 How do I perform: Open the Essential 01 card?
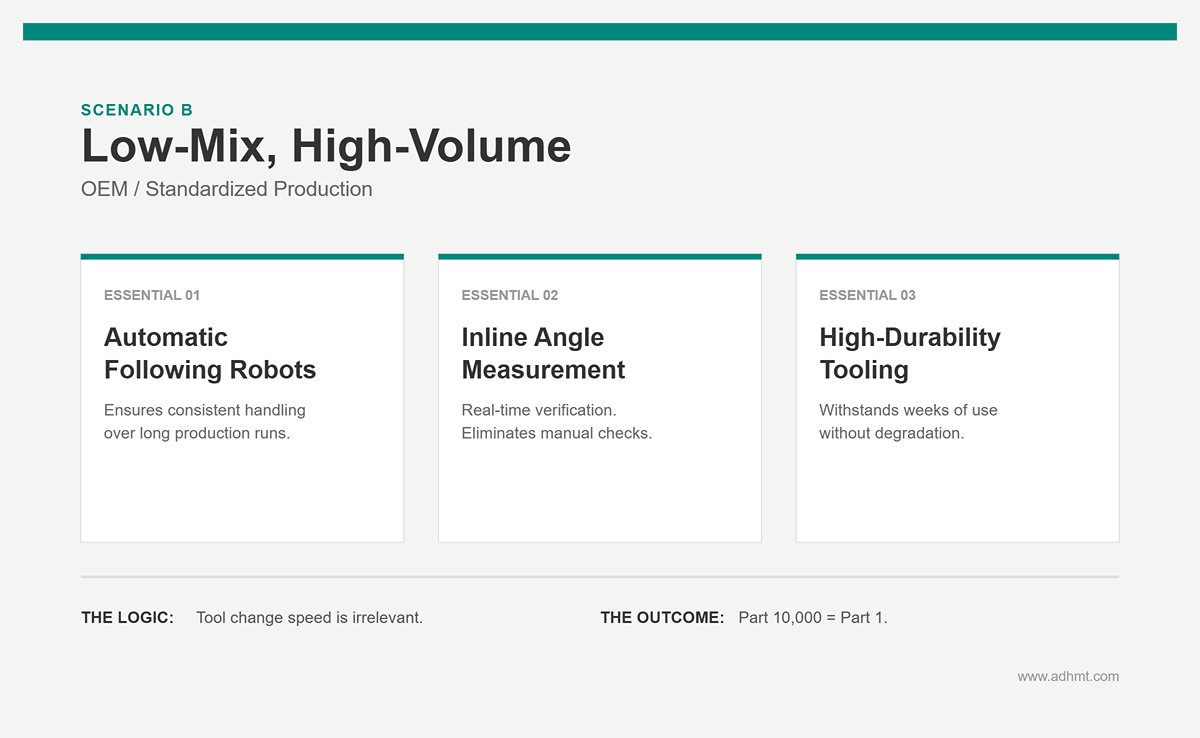(242, 400)
